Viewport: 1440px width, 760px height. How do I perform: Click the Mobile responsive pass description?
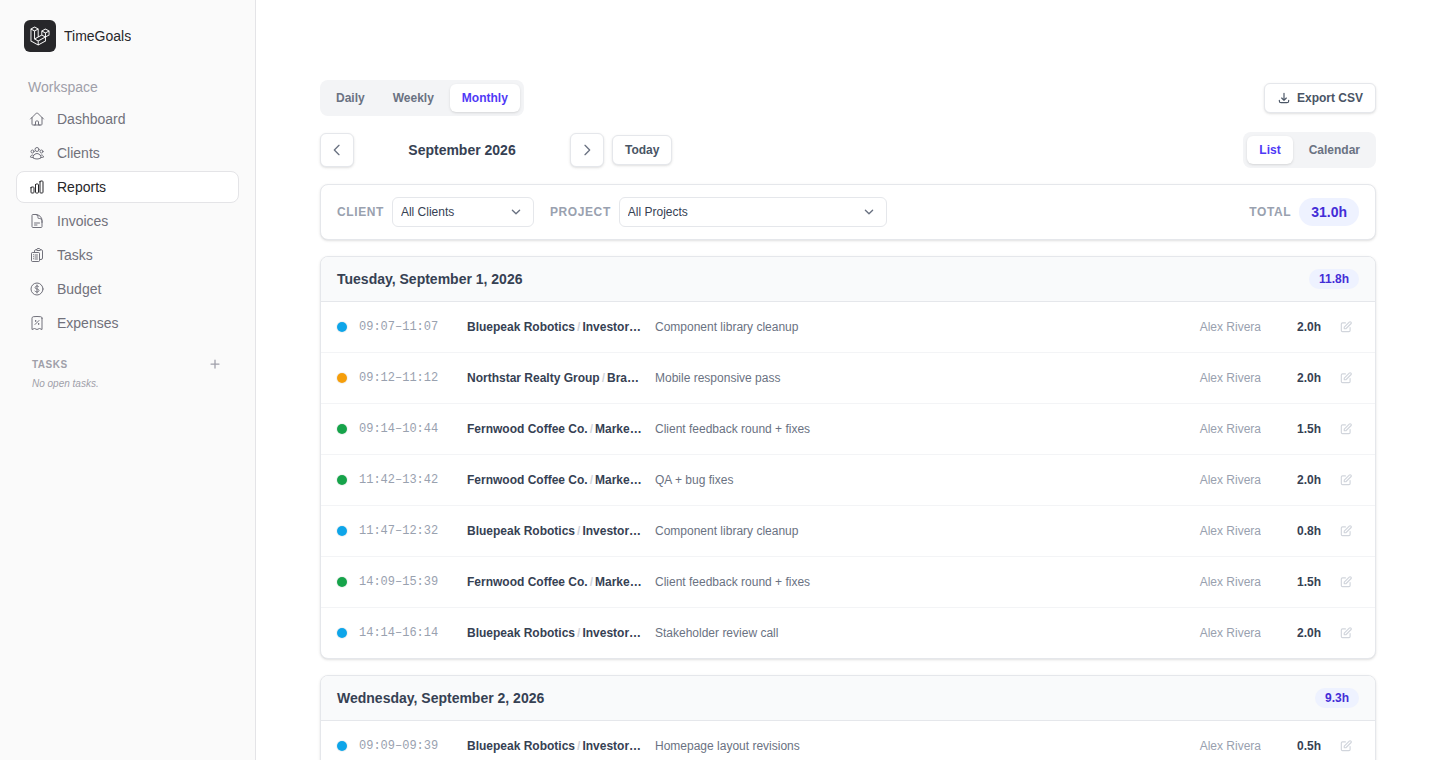tap(718, 378)
